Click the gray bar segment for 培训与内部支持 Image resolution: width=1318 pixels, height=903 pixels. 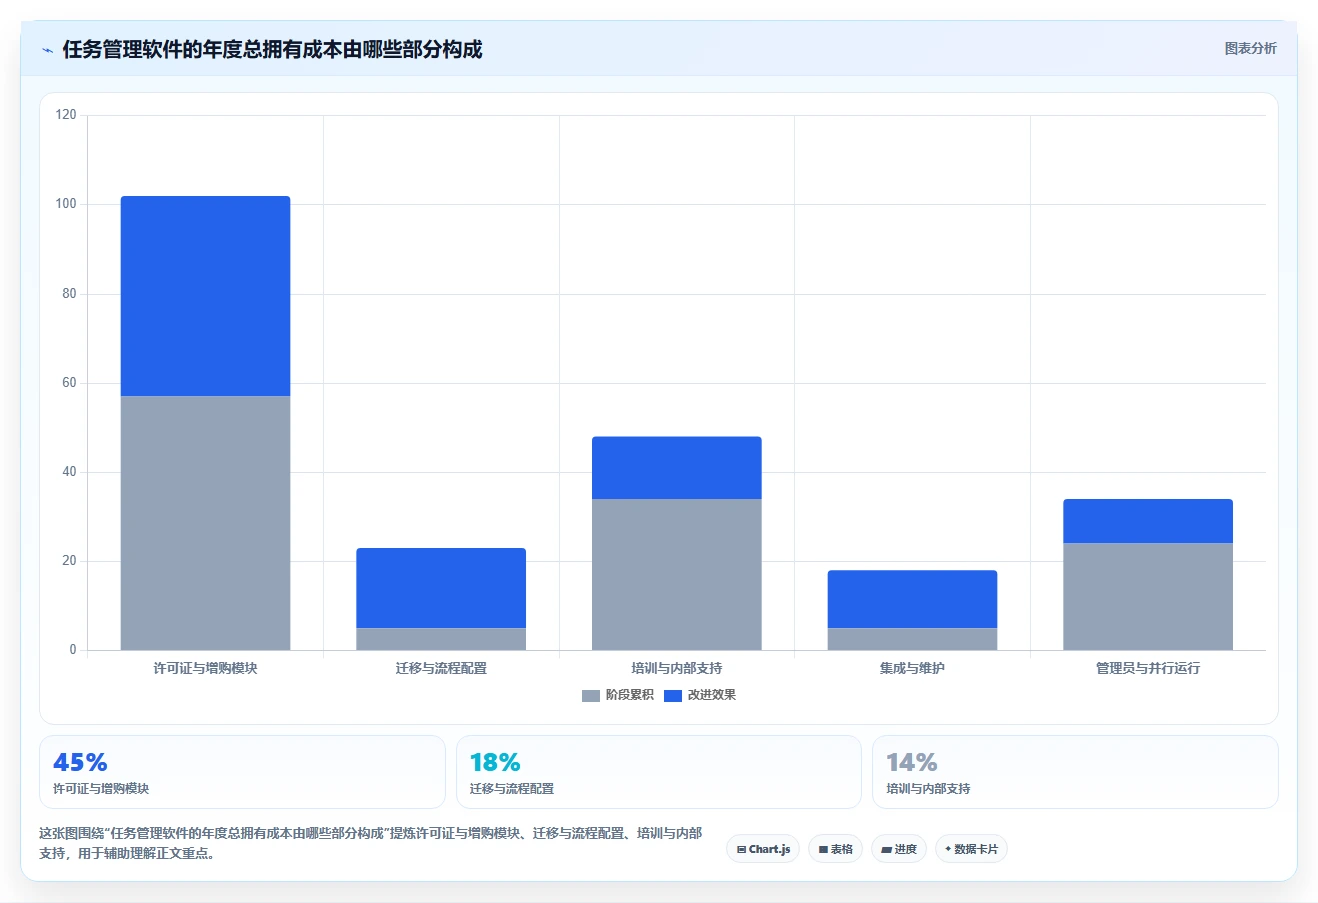[x=677, y=574]
